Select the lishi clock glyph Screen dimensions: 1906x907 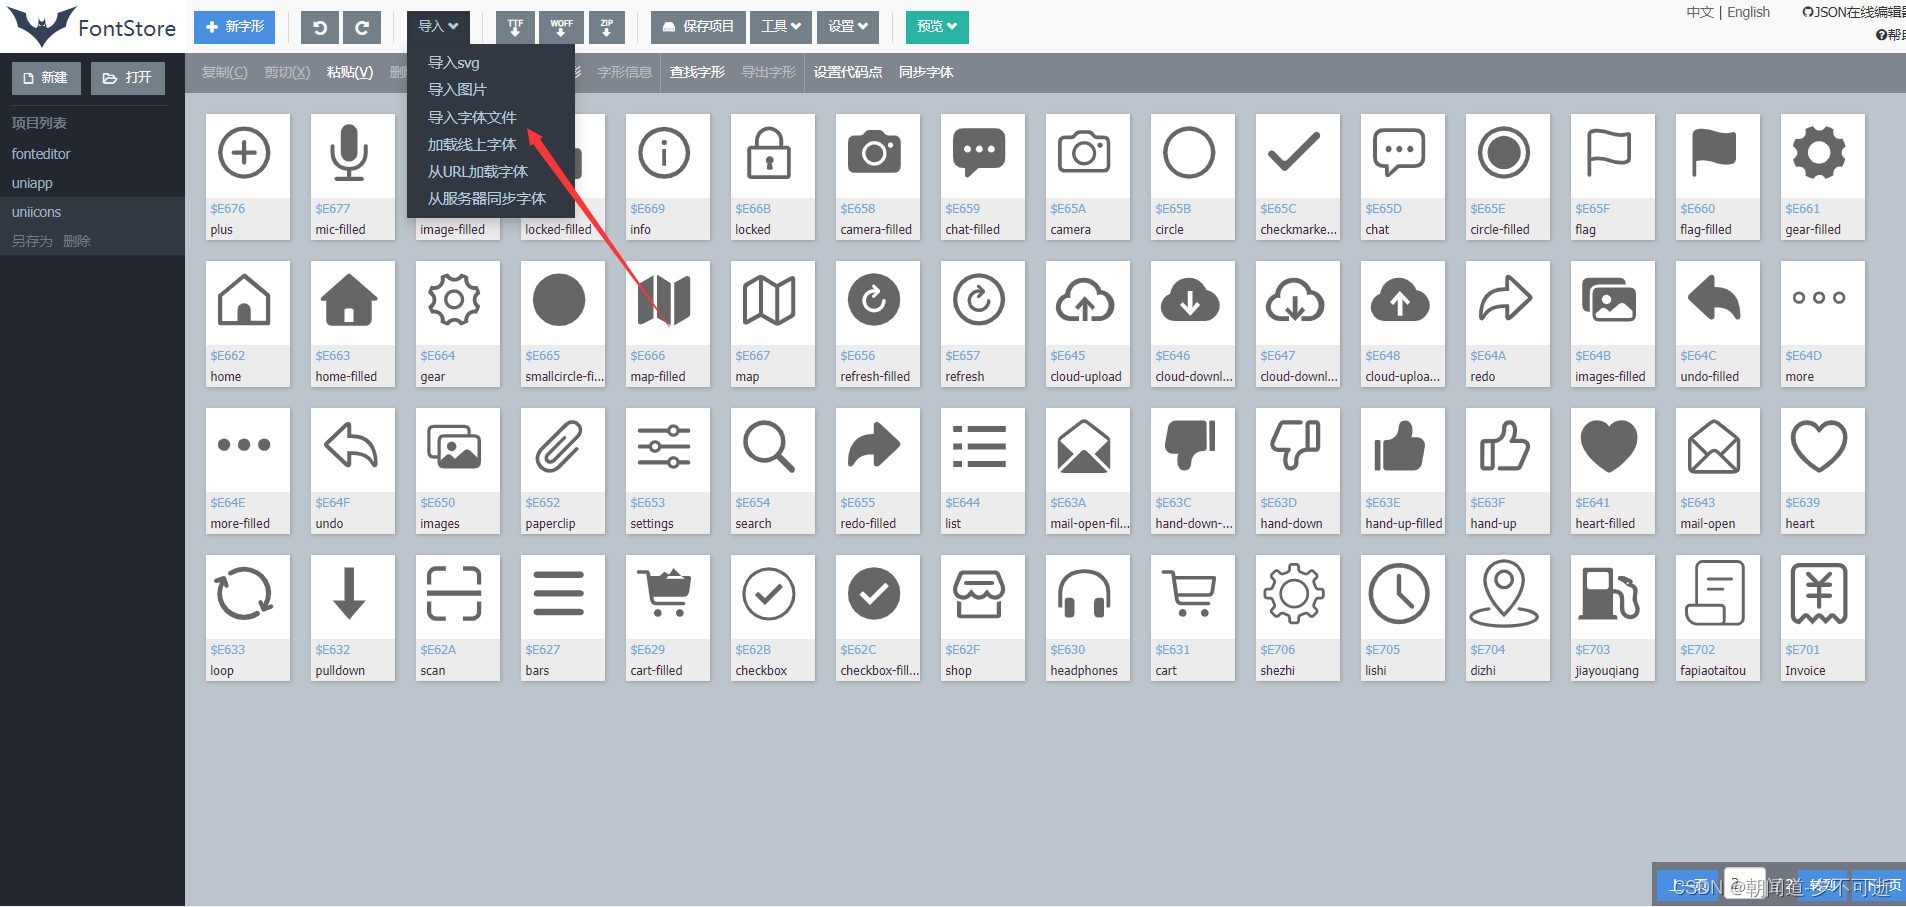(1403, 618)
